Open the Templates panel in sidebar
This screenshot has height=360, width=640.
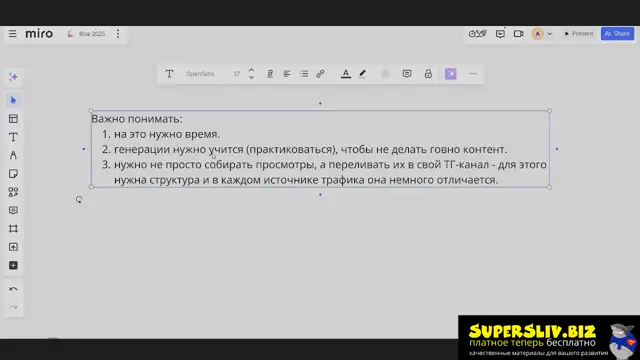point(13,119)
